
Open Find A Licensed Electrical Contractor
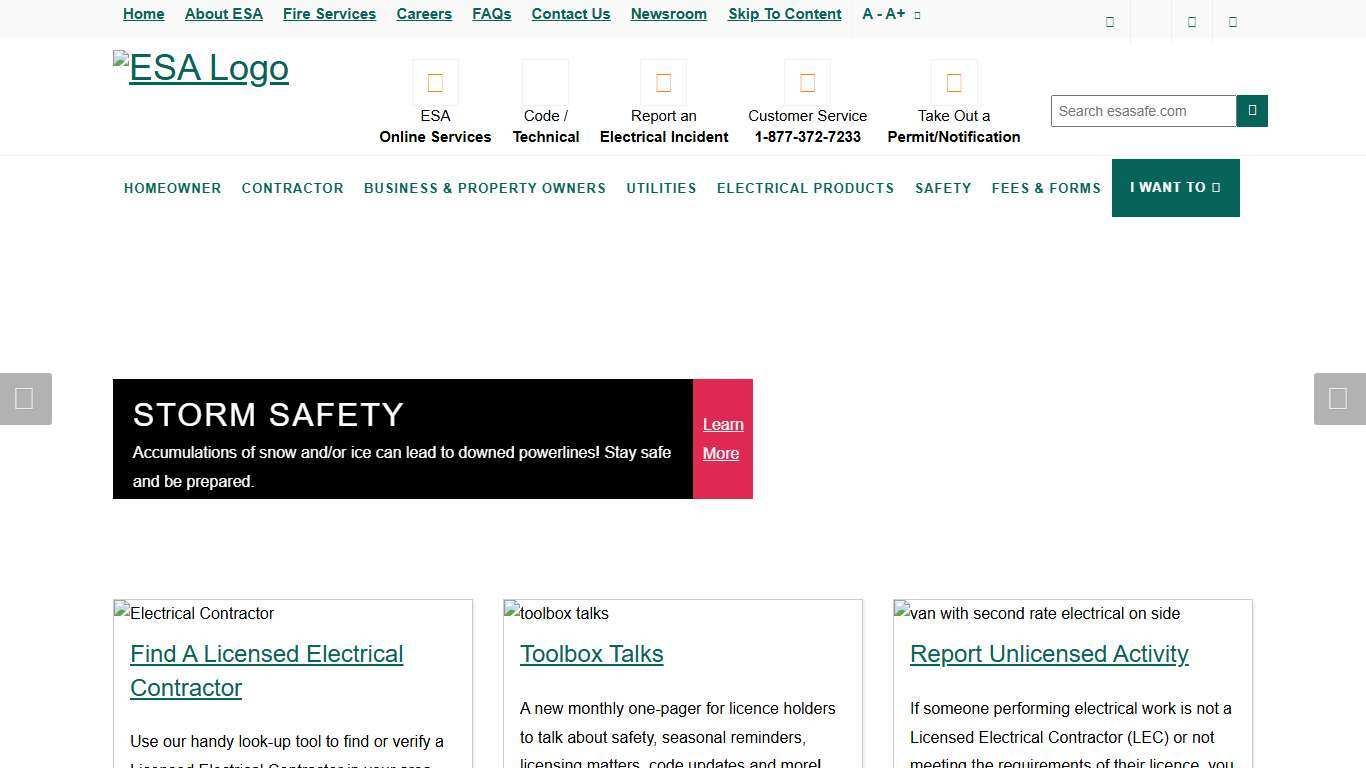click(x=266, y=670)
